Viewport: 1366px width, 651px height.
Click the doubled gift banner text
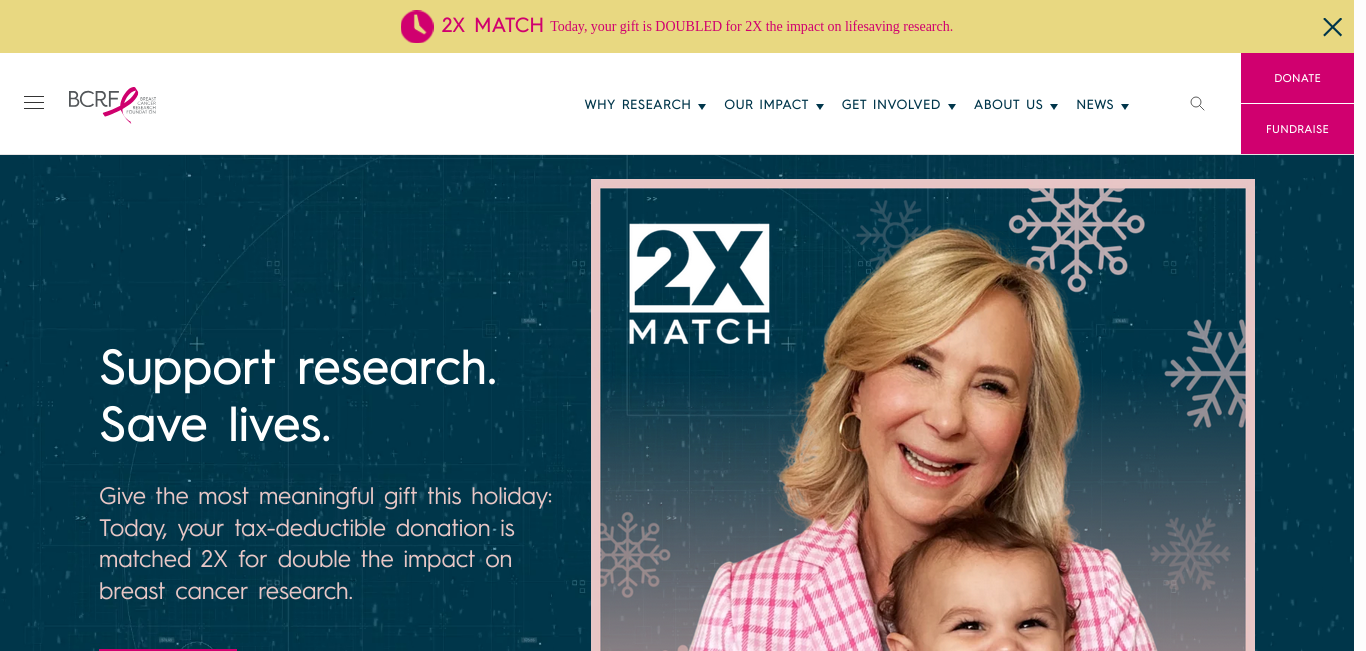click(x=751, y=27)
